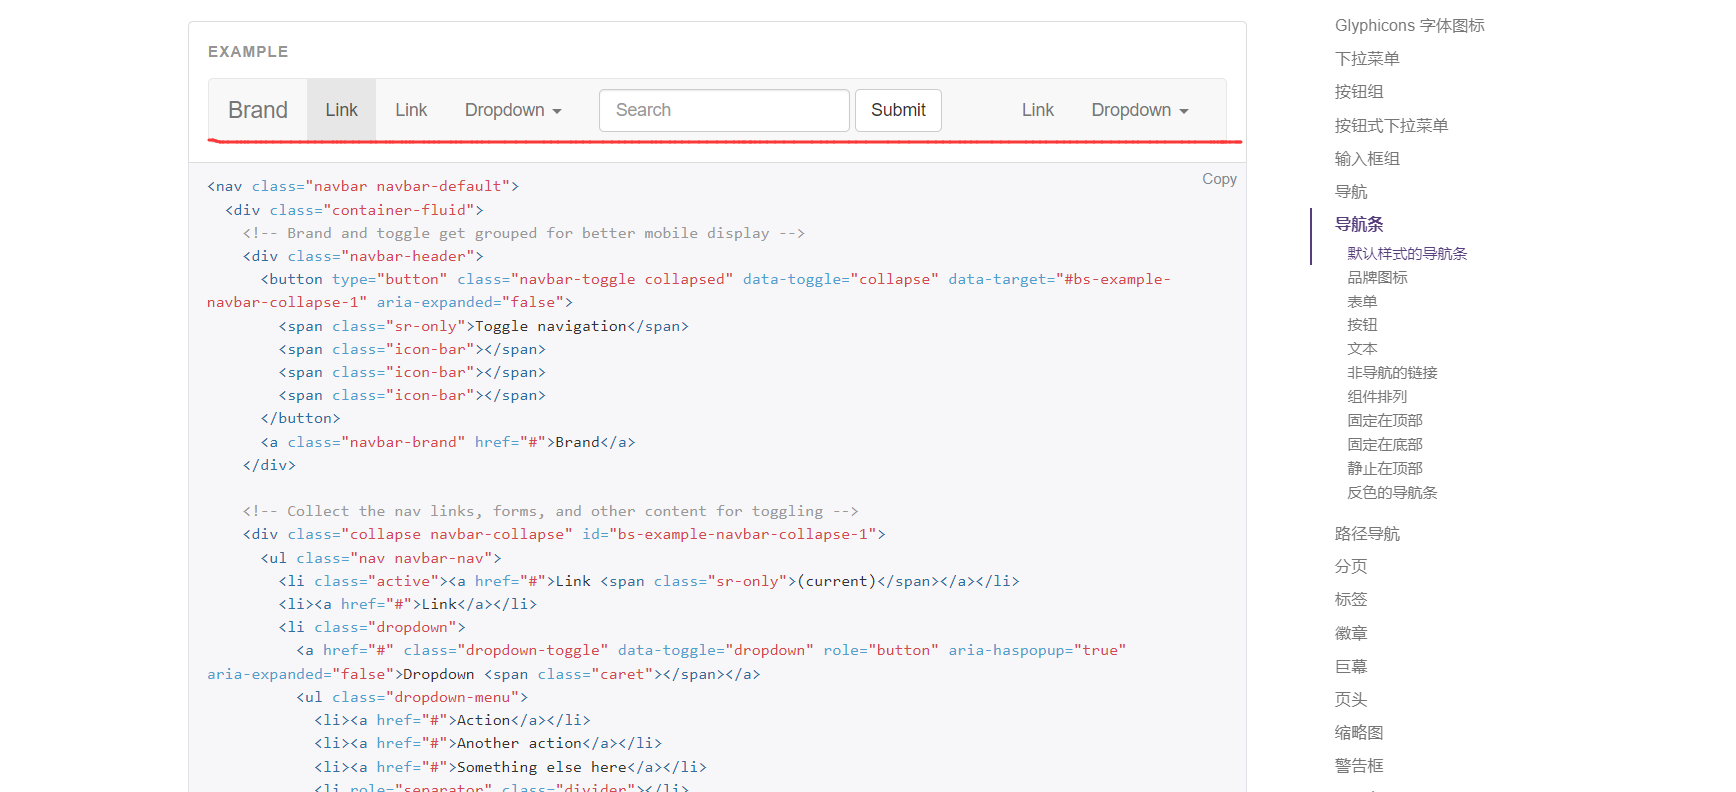Go to 警告框 section
The image size is (1736, 792).
tap(1359, 766)
